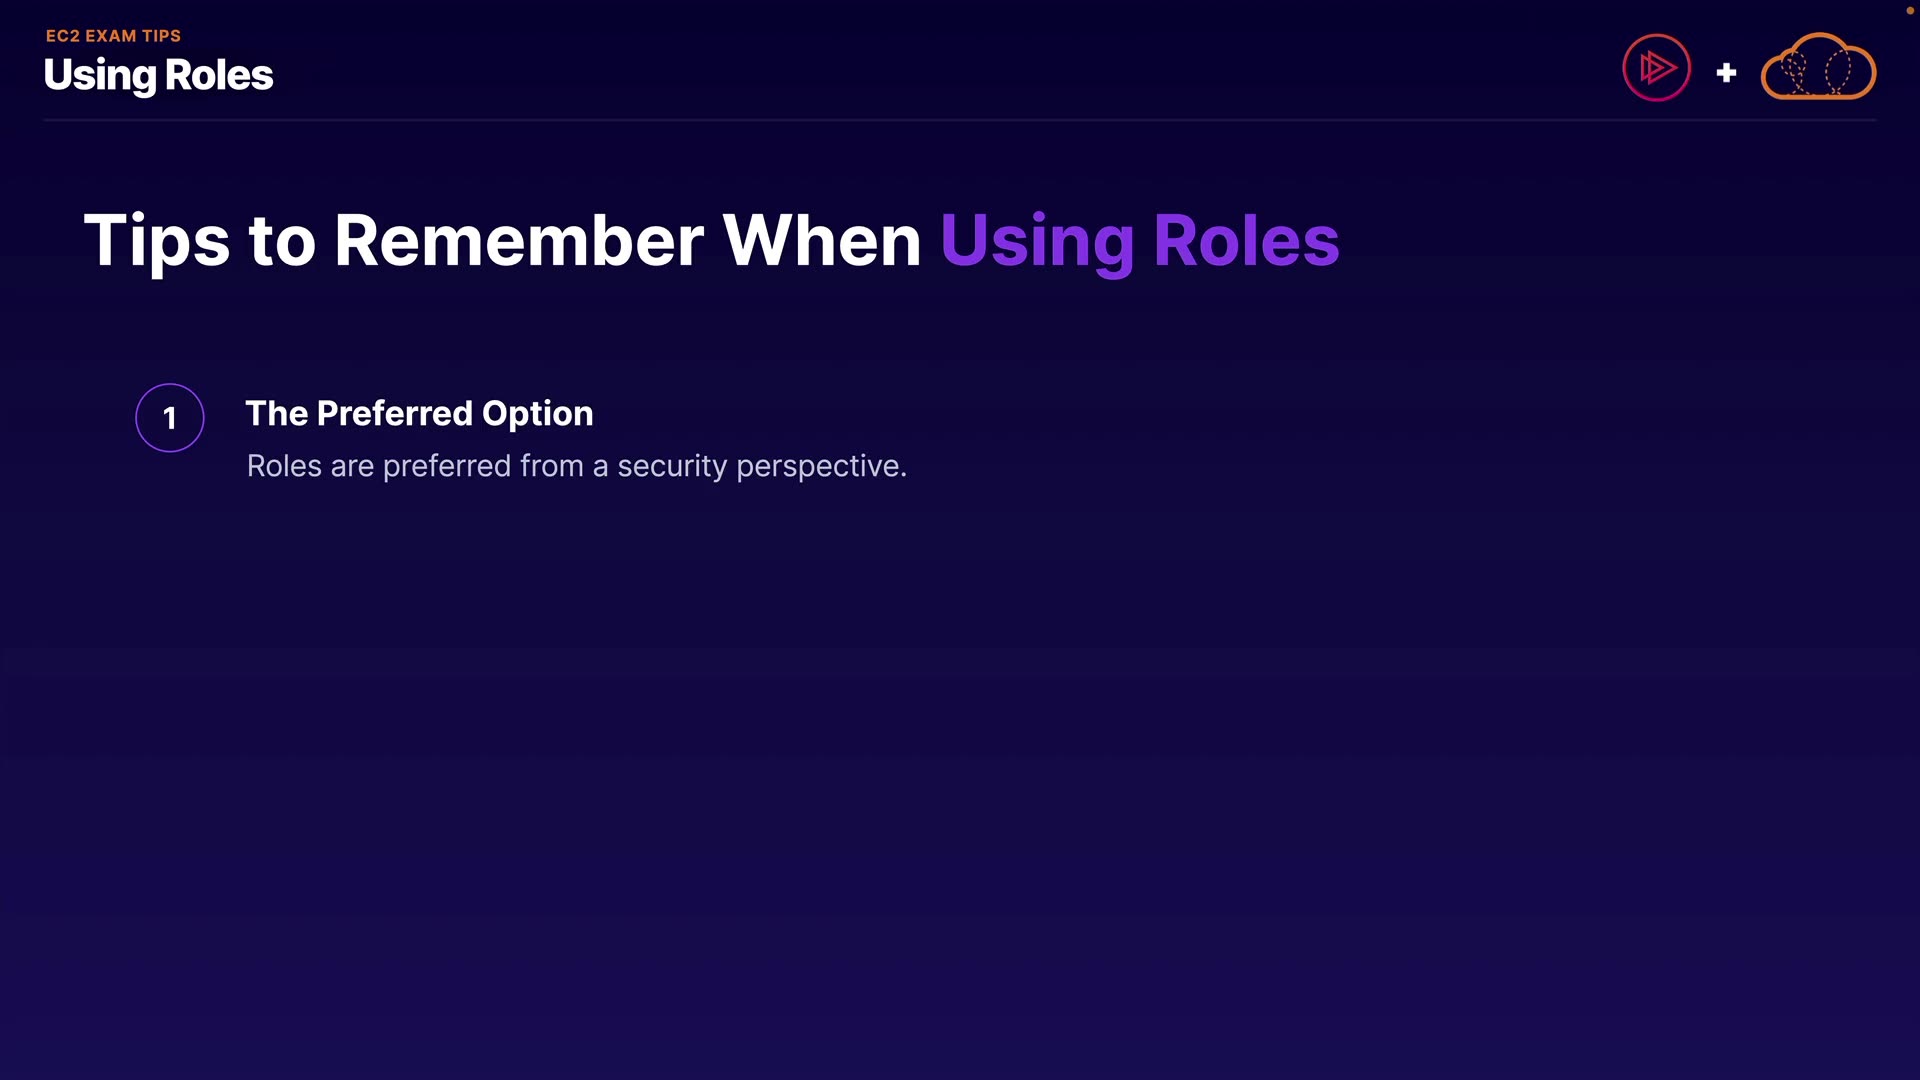The width and height of the screenshot is (1920, 1080).
Task: Click the small orange dot in the corner
Action: [1909, 10]
